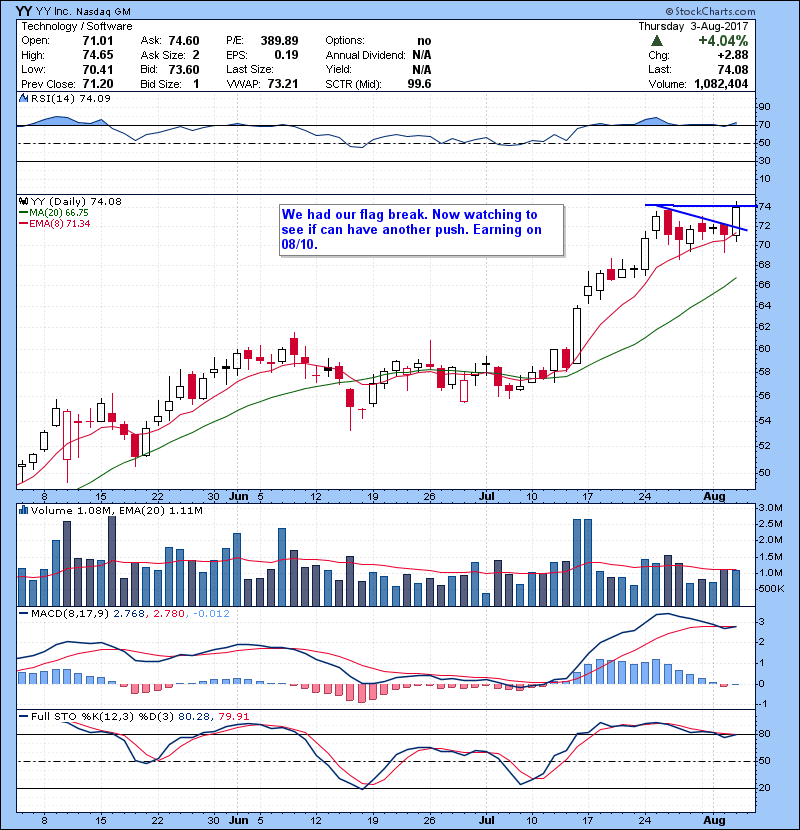Screen dimensions: 800x830
Task: Click the 'Technology / Software' sector label
Action: pyautogui.click(x=77, y=26)
